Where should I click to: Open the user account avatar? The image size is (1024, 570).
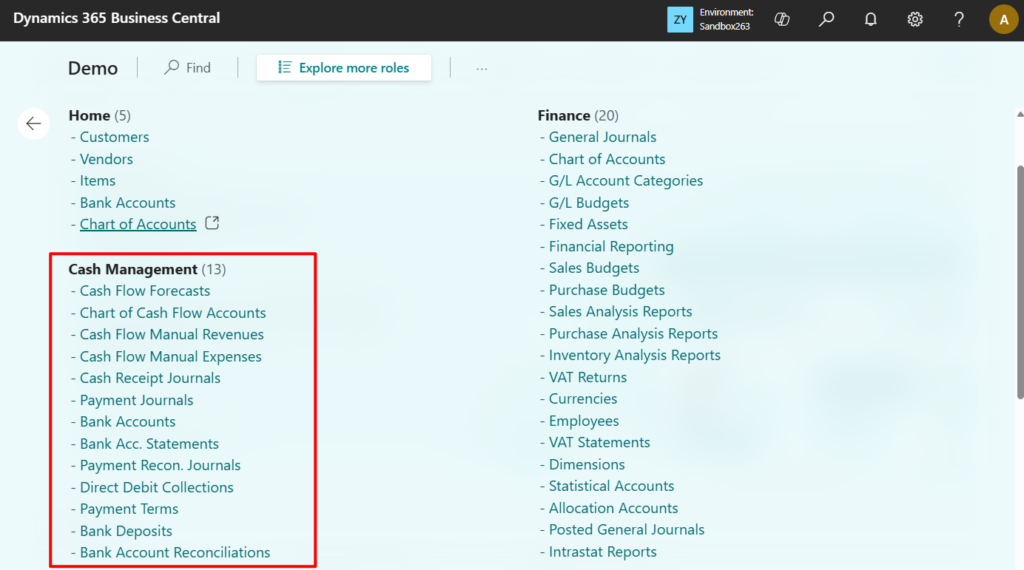tap(1003, 19)
